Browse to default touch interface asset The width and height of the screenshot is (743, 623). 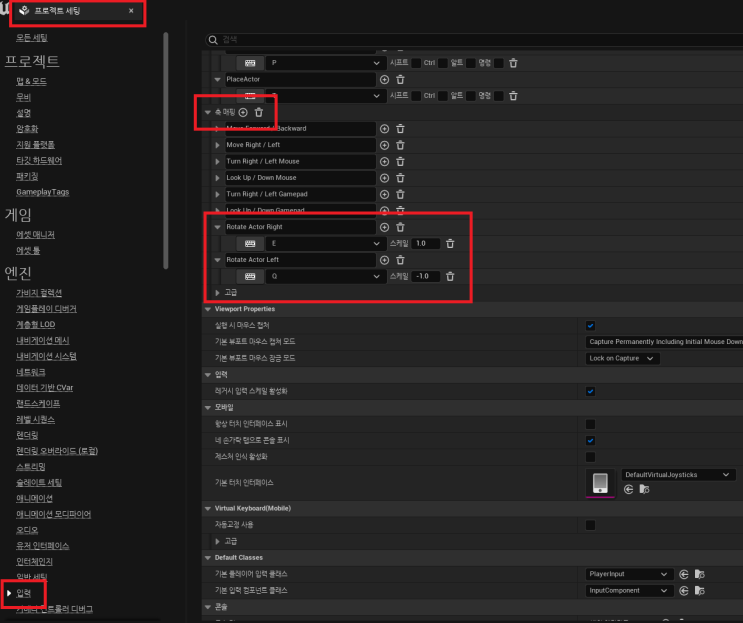644,489
